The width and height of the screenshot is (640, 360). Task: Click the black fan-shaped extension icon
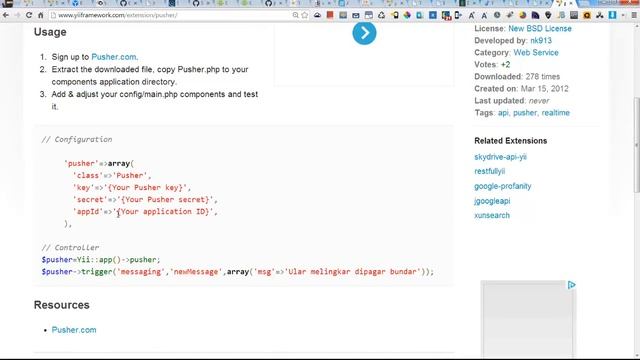(x=600, y=16)
